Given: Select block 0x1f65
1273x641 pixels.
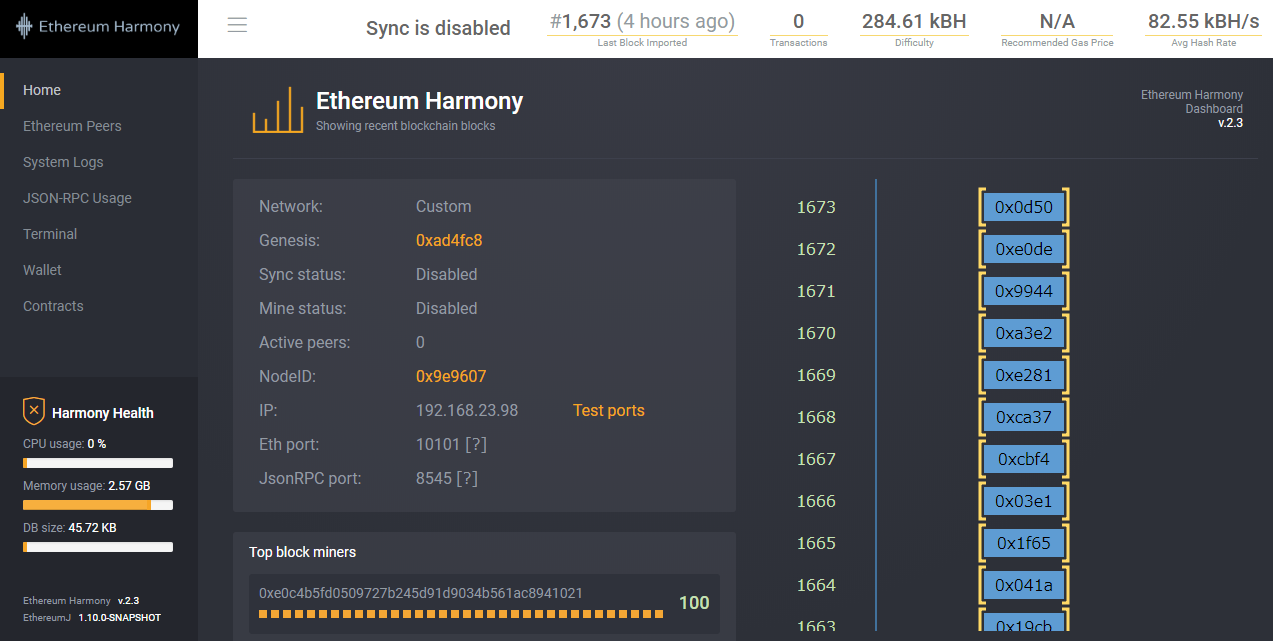Looking at the screenshot, I should click(x=1024, y=543).
